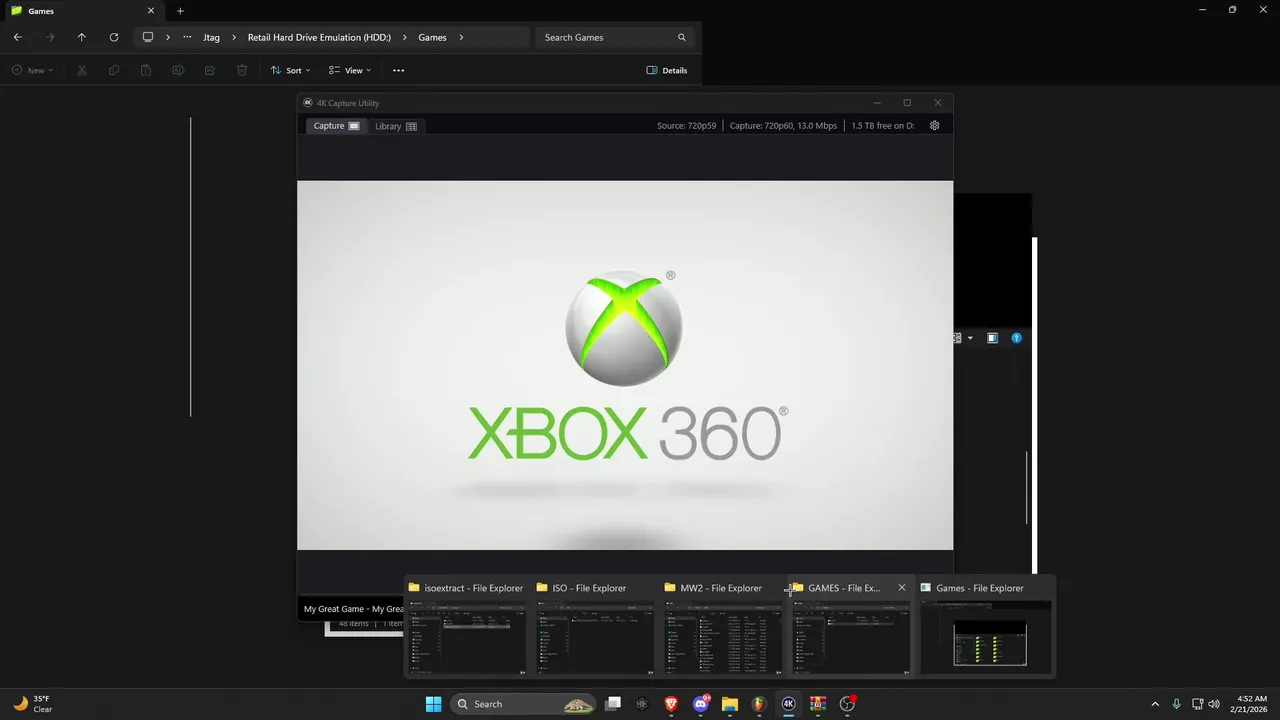Expand chevron after Games breadcrumb
Screen dimensions: 1280x720
pyautogui.click(x=461, y=37)
